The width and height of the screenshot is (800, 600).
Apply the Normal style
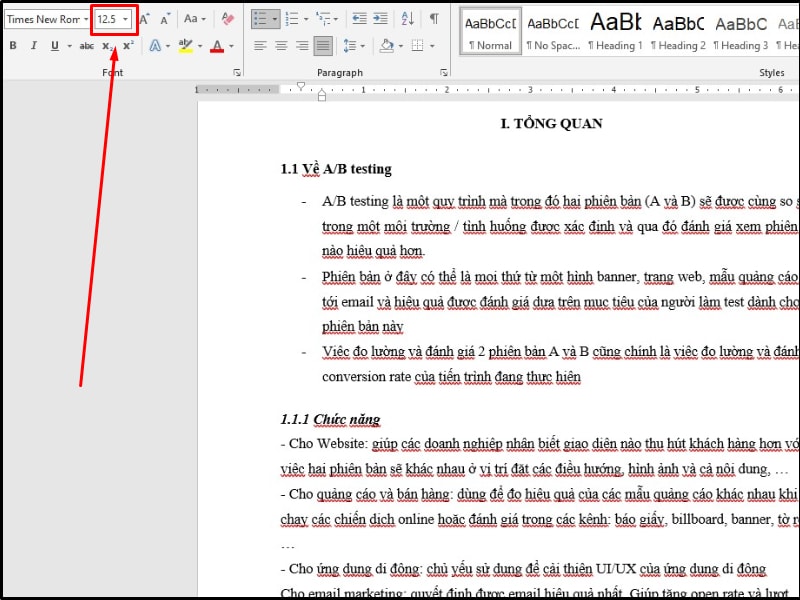point(490,32)
